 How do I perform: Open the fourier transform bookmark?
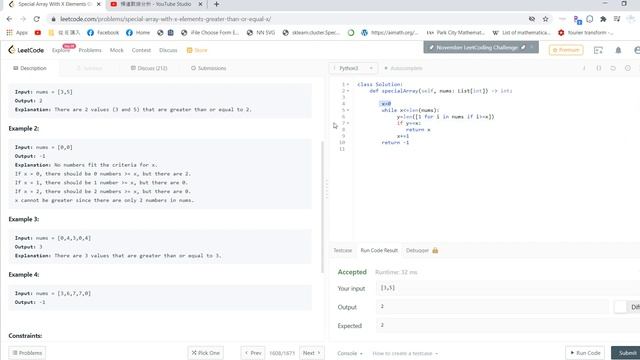(x=585, y=33)
